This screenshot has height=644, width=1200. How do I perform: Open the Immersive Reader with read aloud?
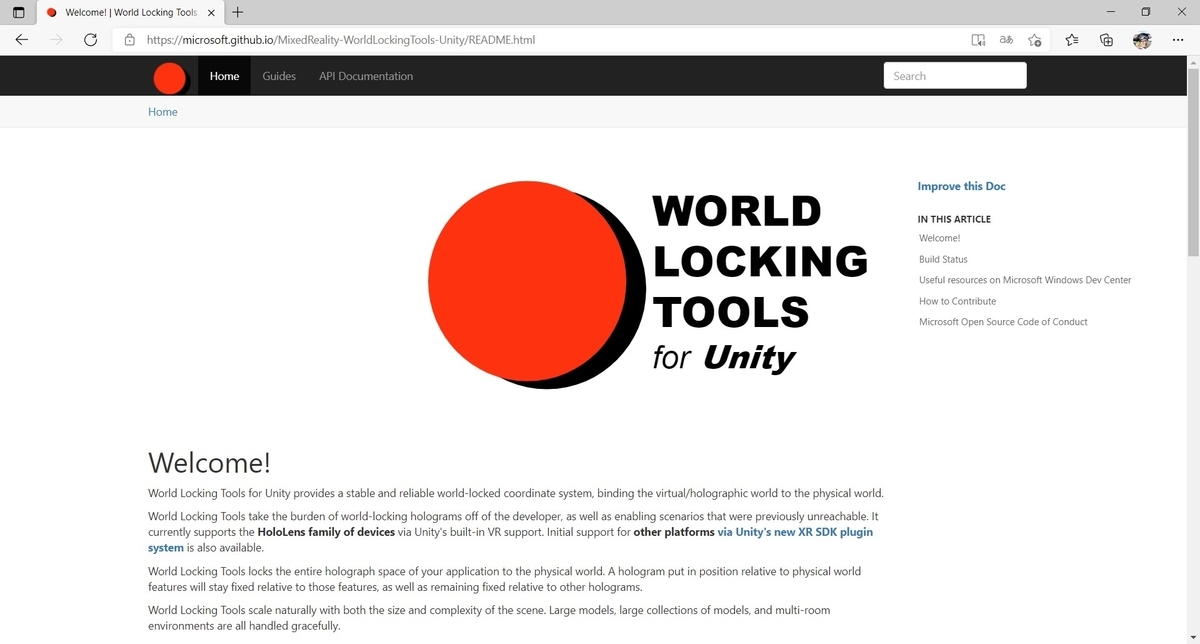pos(977,40)
